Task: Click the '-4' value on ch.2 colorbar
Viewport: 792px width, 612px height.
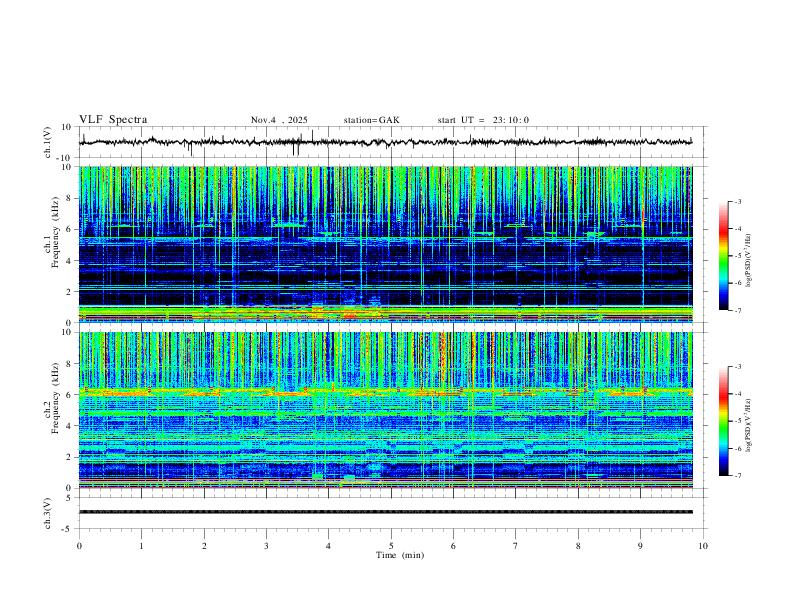Action: click(x=737, y=394)
